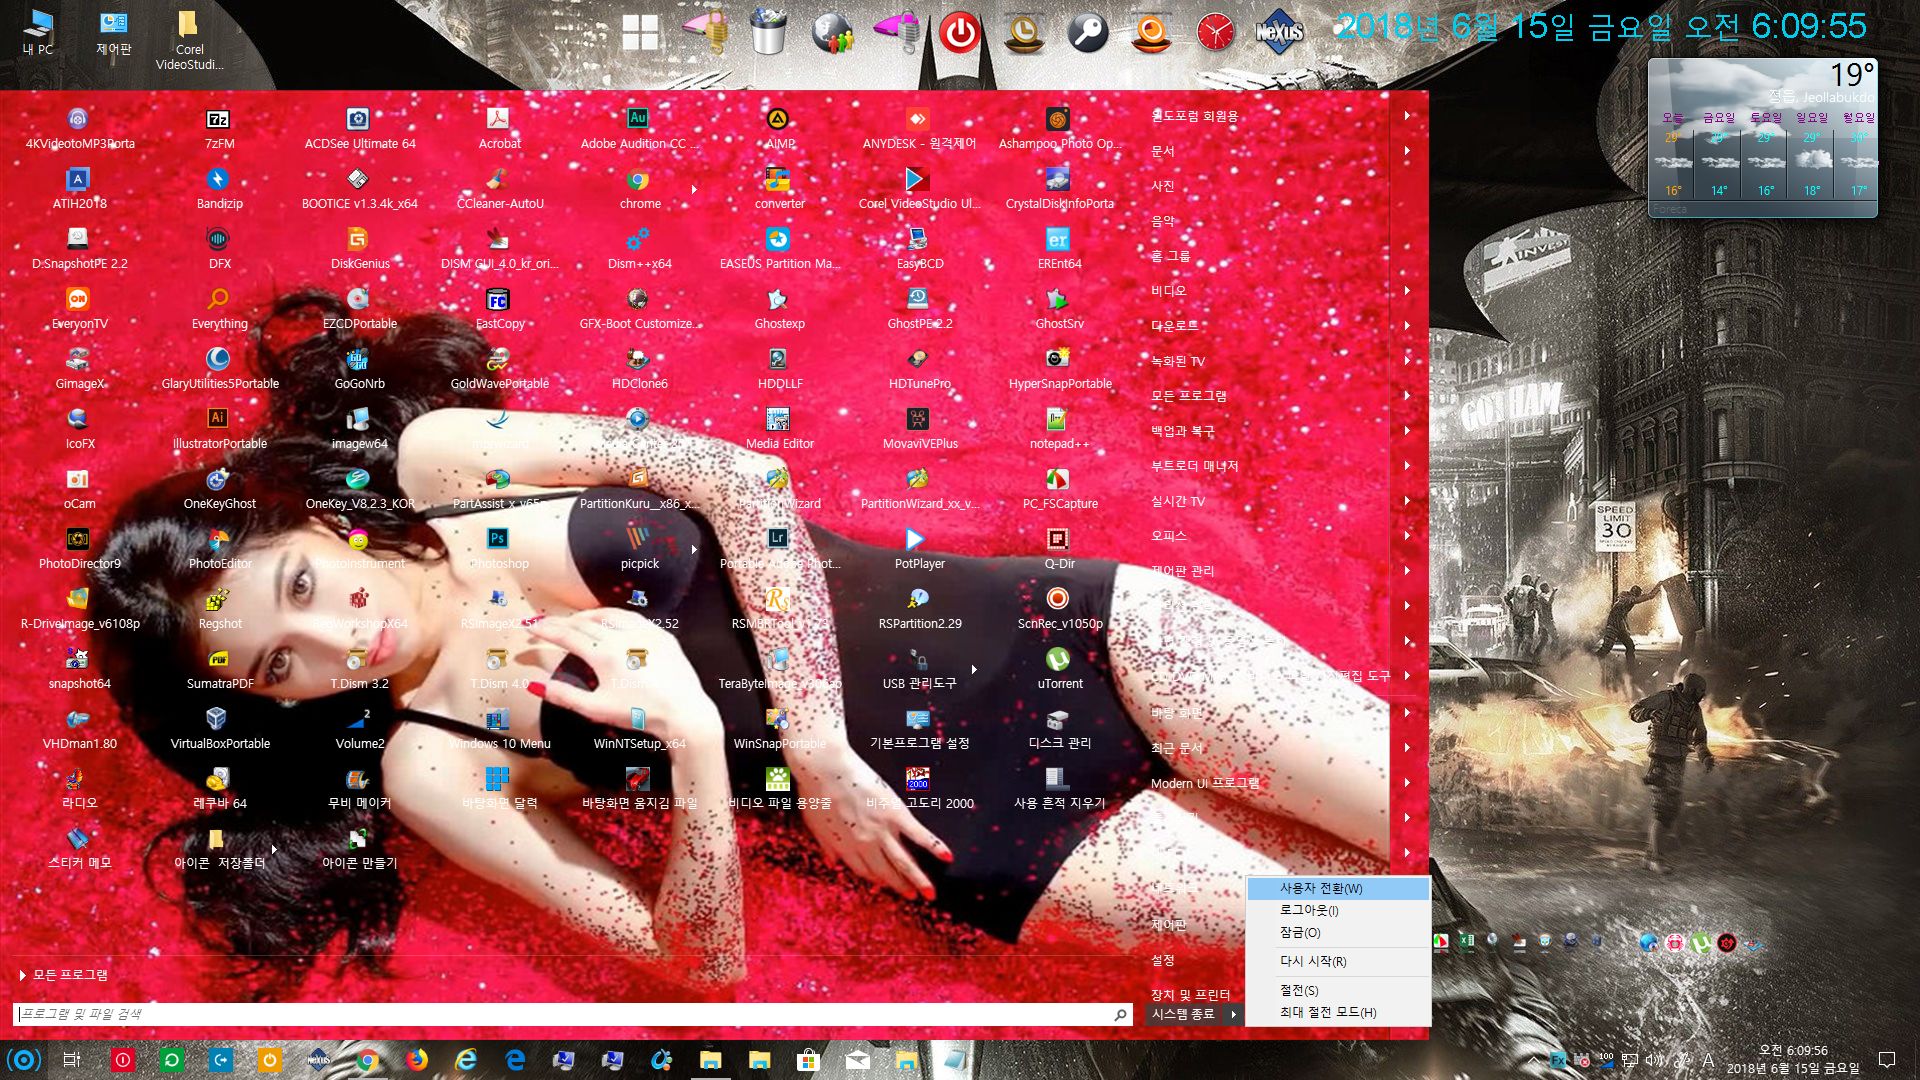The height and width of the screenshot is (1080, 1920).
Task: Open the weather widget forecast
Action: [1763, 138]
